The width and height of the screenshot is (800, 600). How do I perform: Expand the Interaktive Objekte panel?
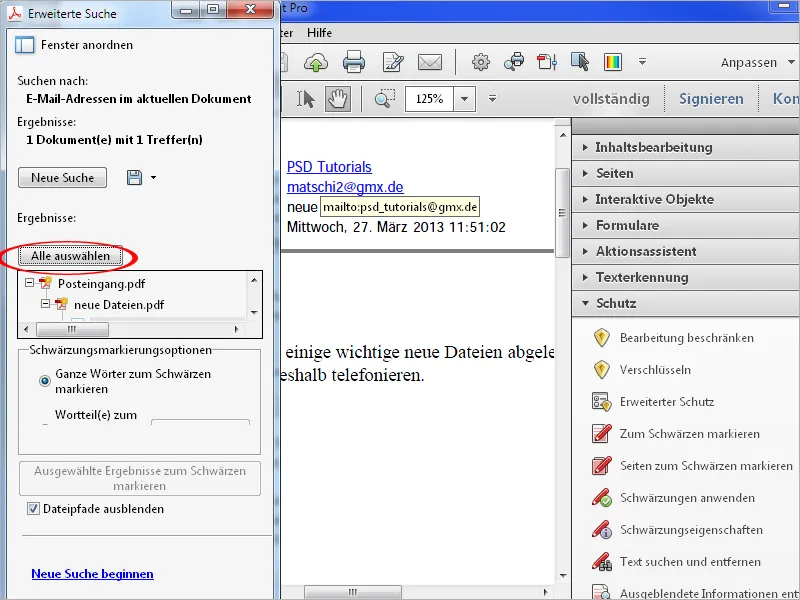click(x=686, y=199)
